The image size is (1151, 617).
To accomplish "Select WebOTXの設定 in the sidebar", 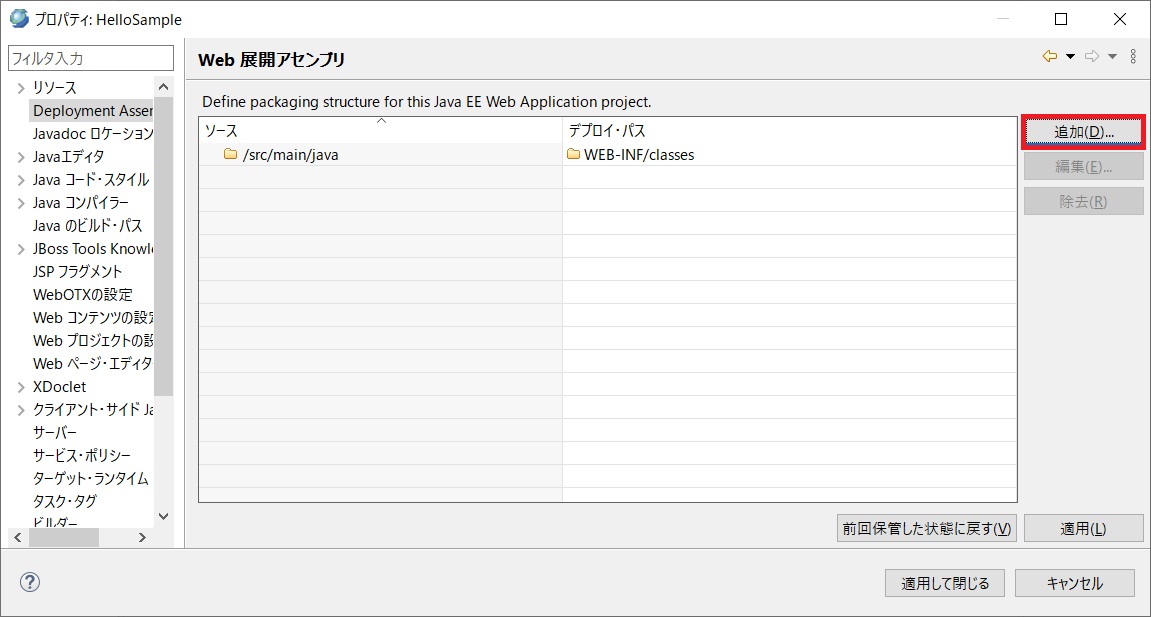I will [x=82, y=295].
